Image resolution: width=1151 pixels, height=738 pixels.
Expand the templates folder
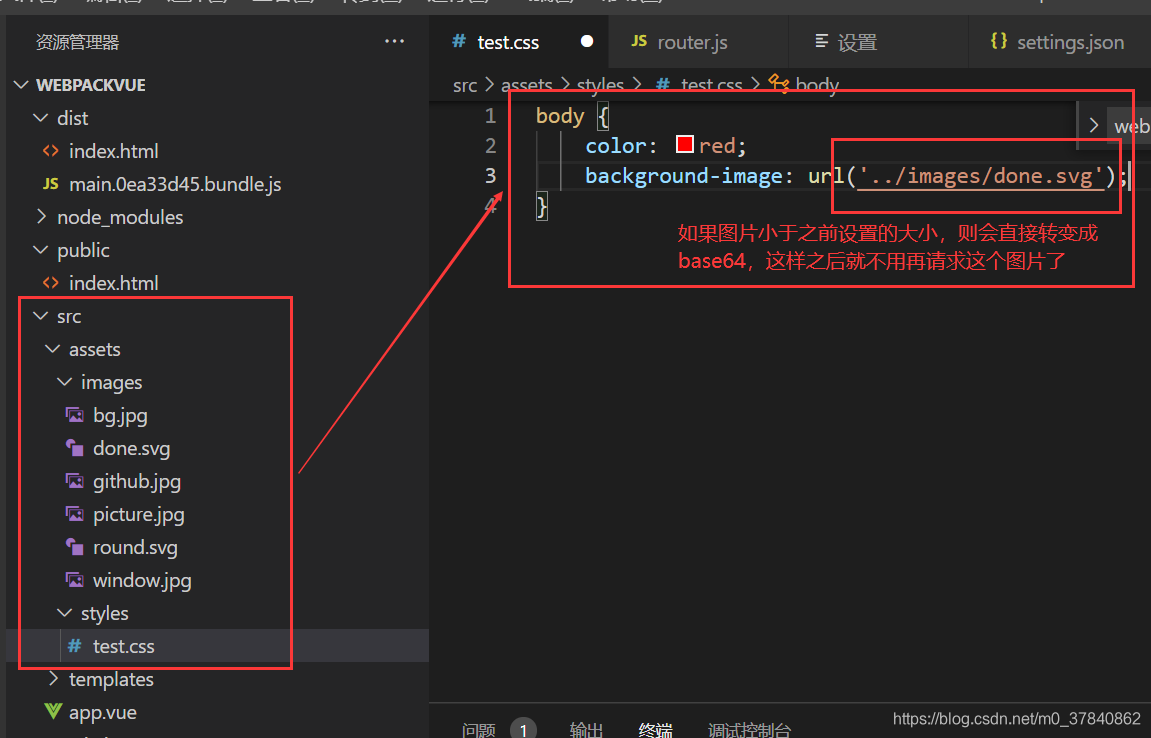(x=53, y=679)
